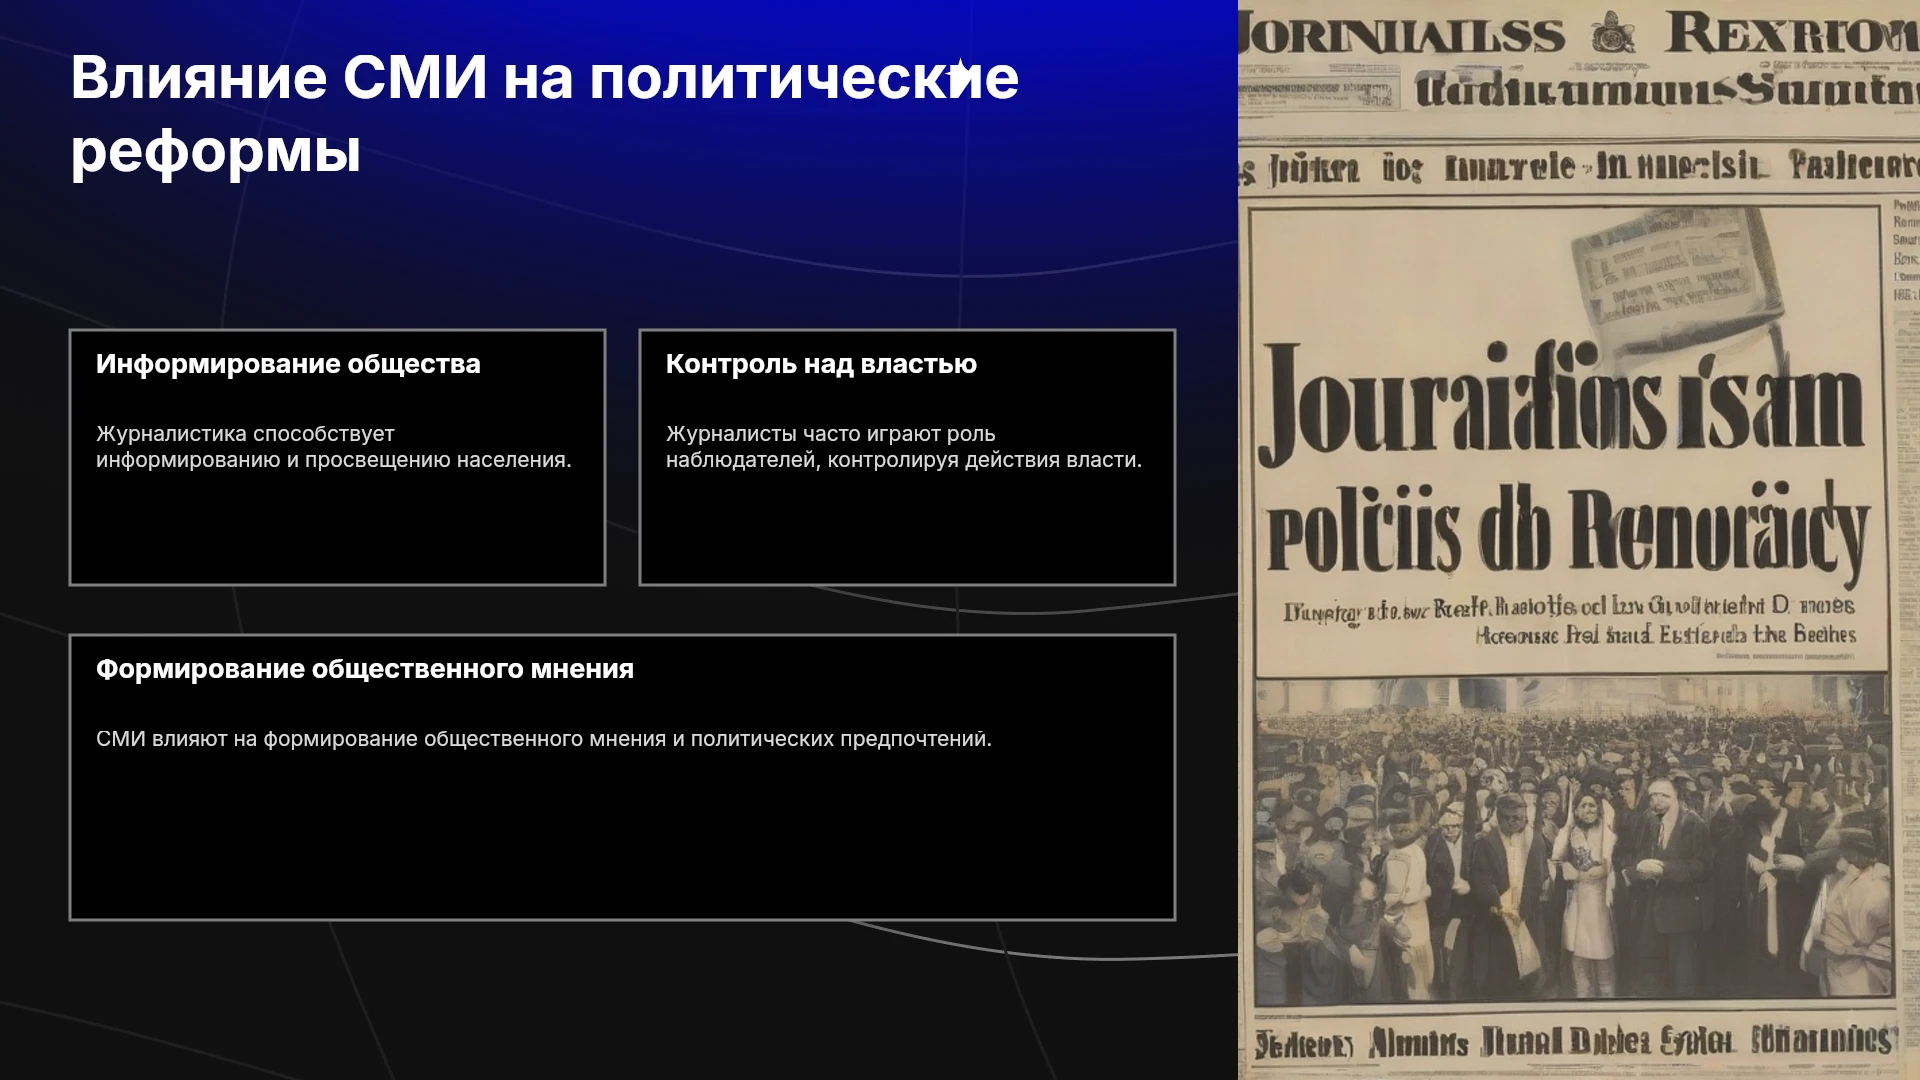Image resolution: width=1920 pixels, height=1080 pixels.
Task: Click the sentence starting "СМИ влияют на формирование"
Action: [543, 739]
